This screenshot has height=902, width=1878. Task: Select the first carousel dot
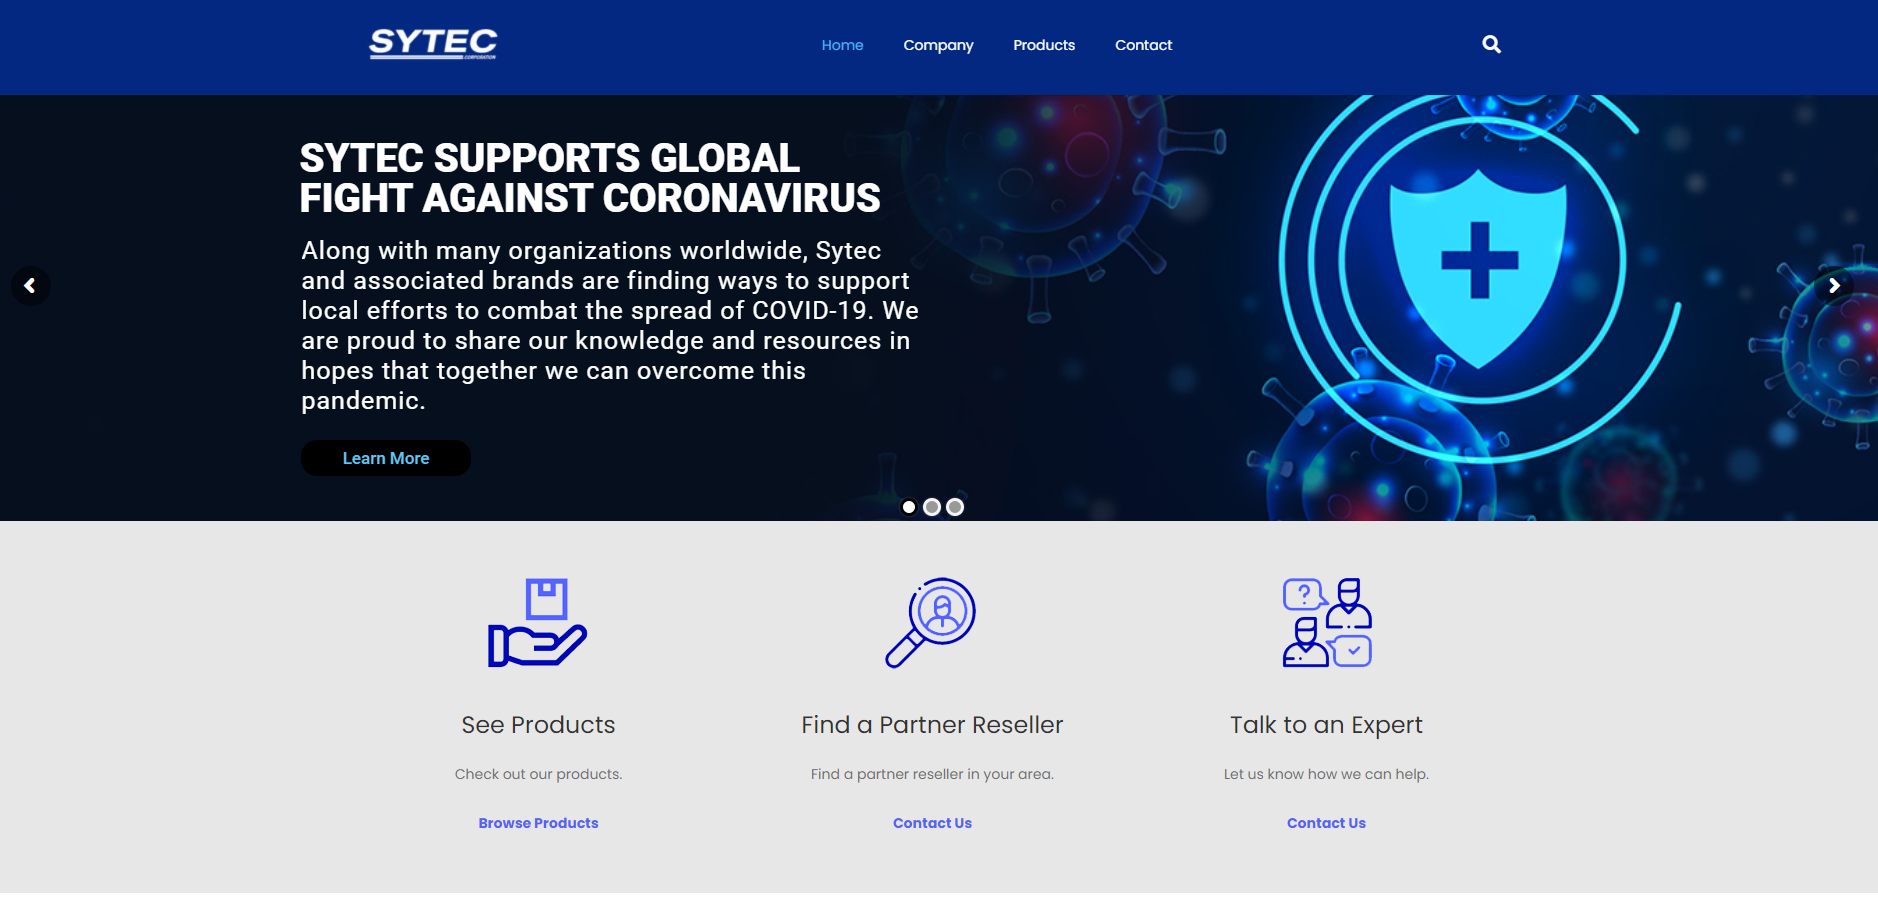[909, 507]
